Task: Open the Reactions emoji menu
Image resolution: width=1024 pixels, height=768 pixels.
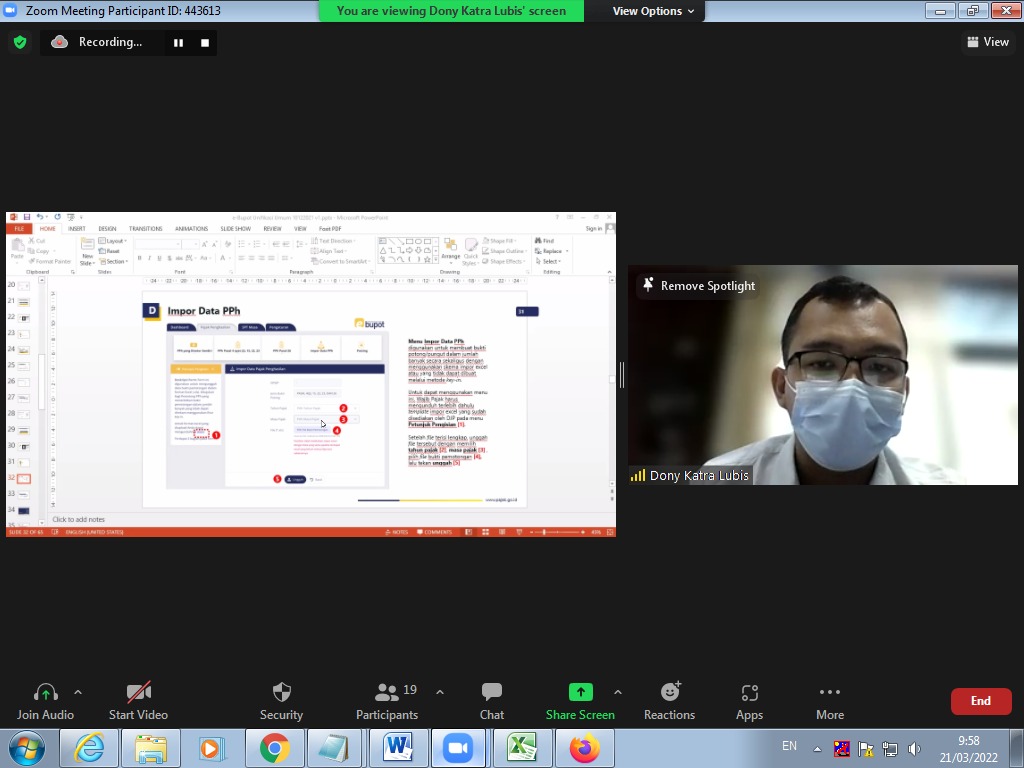Action: click(x=669, y=693)
